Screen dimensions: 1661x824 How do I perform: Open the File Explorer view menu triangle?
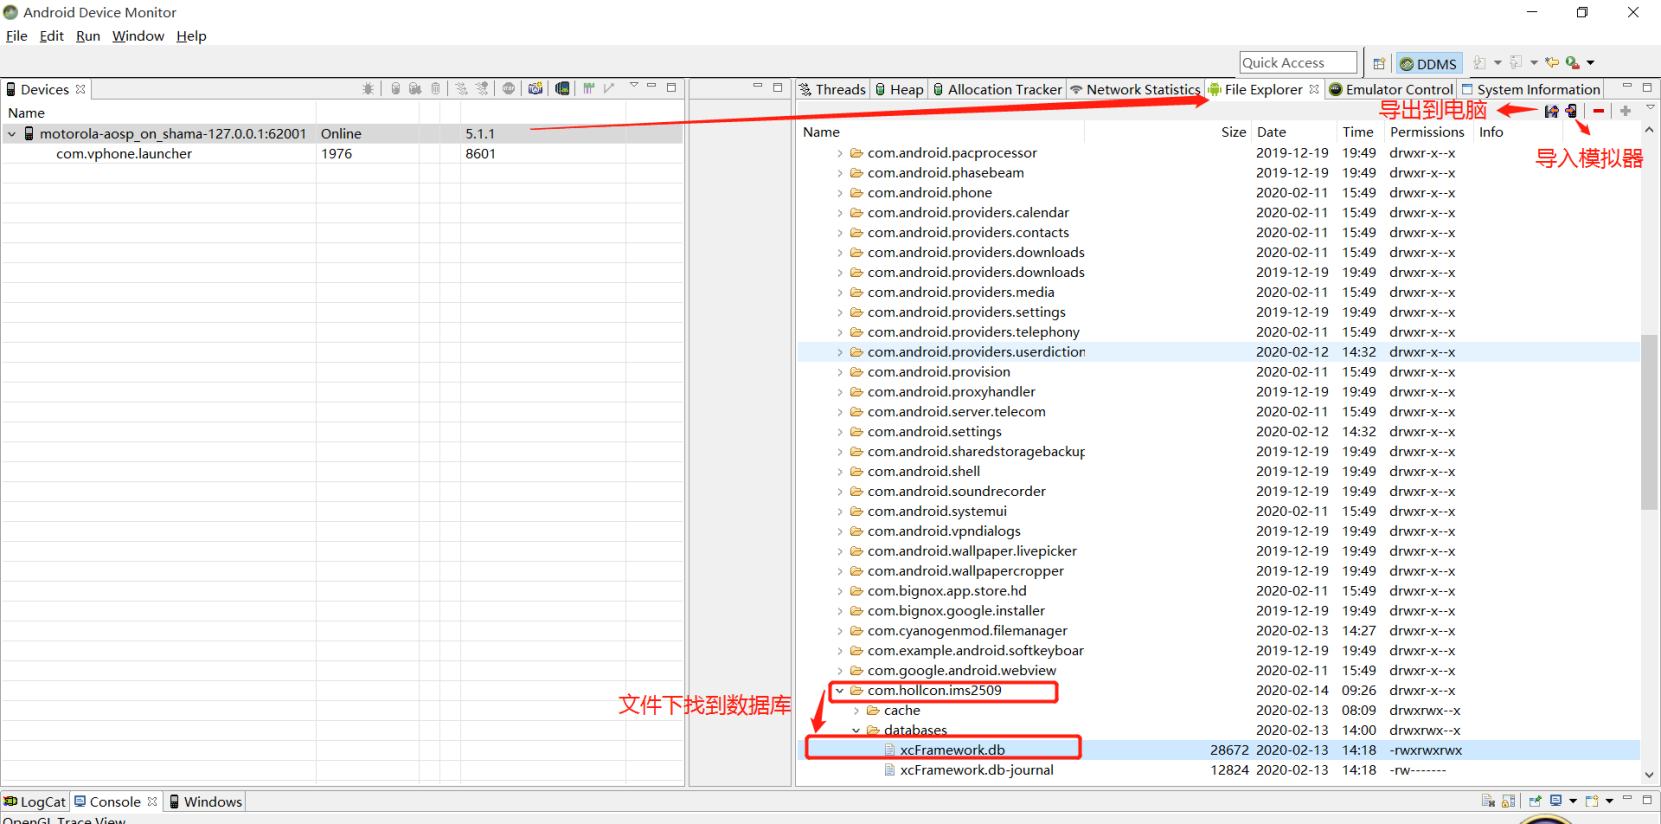(x=1650, y=107)
